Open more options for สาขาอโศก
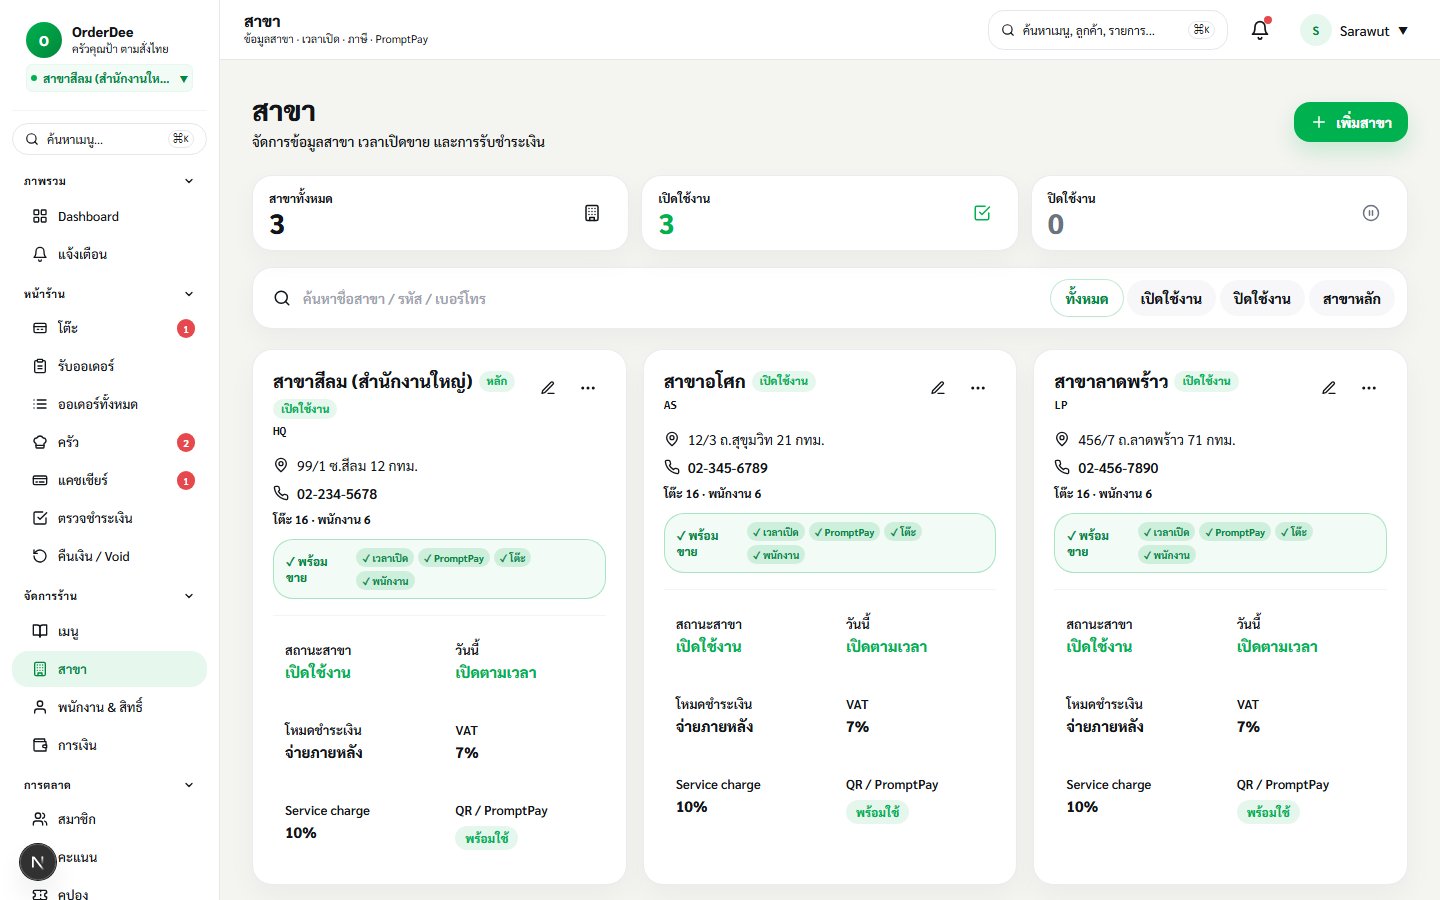The image size is (1440, 900). click(x=978, y=388)
